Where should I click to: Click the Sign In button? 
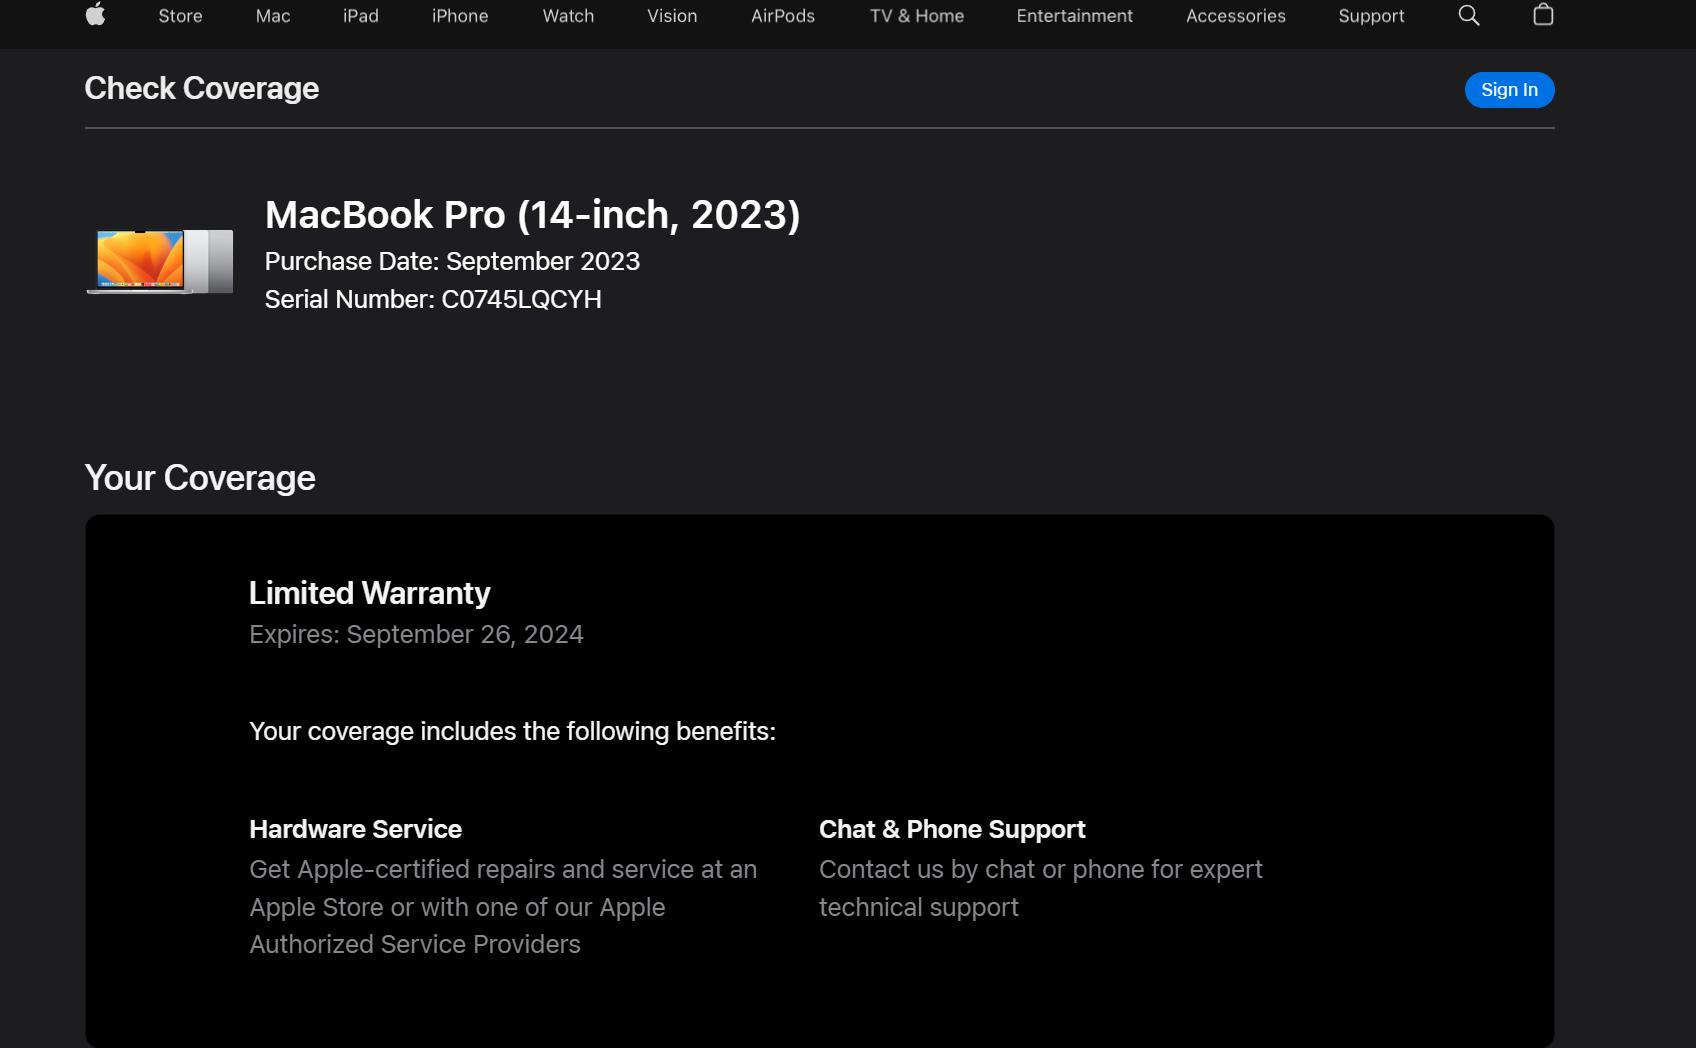[x=1509, y=90]
